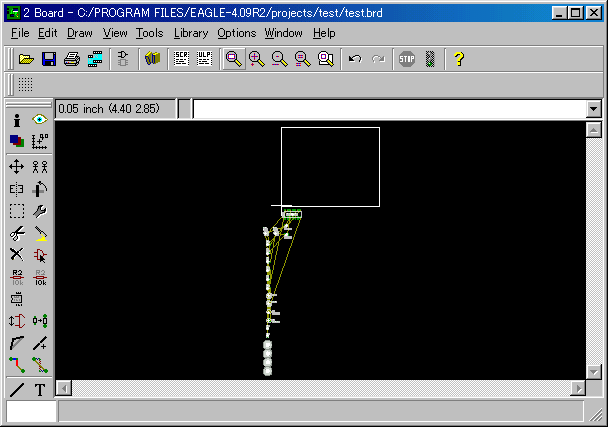Select the Route tool
Screen dimensions: 608x427
[x=17, y=365]
